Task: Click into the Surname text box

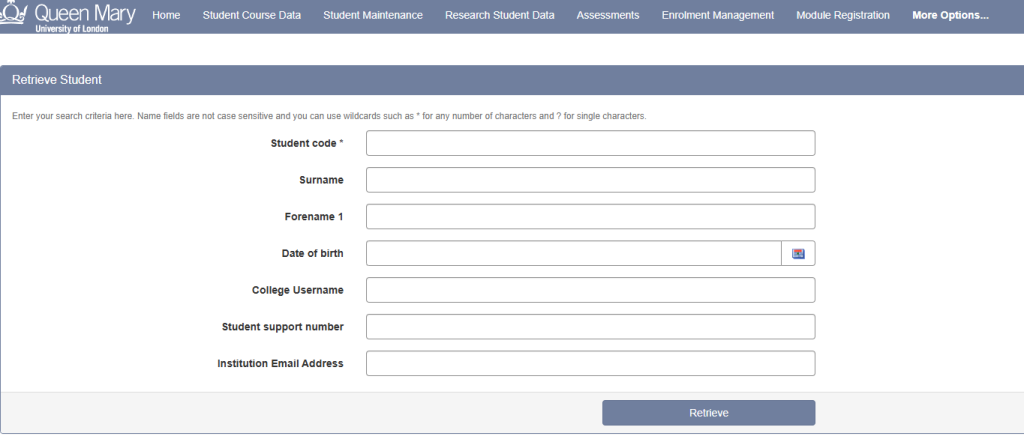Action: (x=590, y=180)
